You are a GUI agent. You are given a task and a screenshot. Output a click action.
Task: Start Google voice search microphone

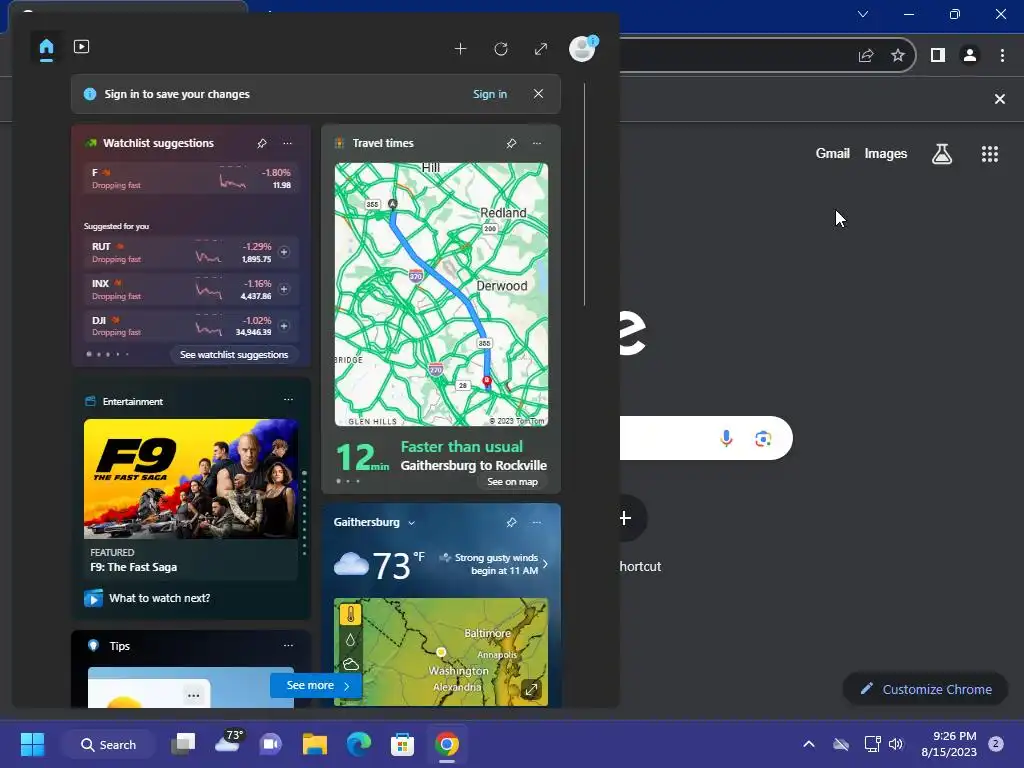[726, 438]
